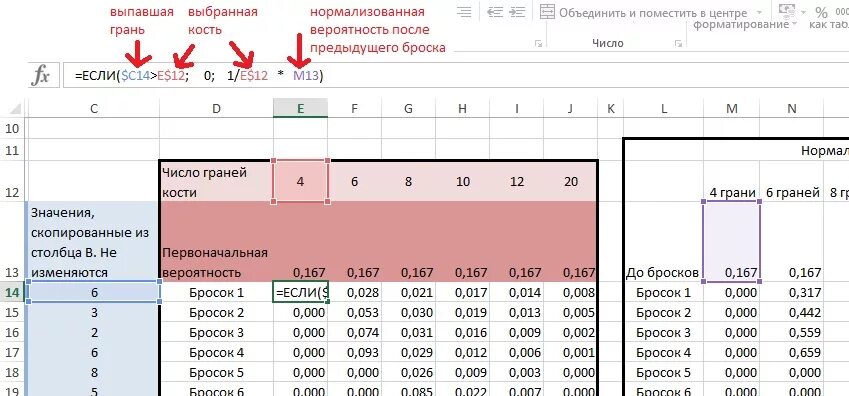Click cell 0,053 in Бросок 2 row
This screenshot has height=396, width=849.
pyautogui.click(x=354, y=313)
